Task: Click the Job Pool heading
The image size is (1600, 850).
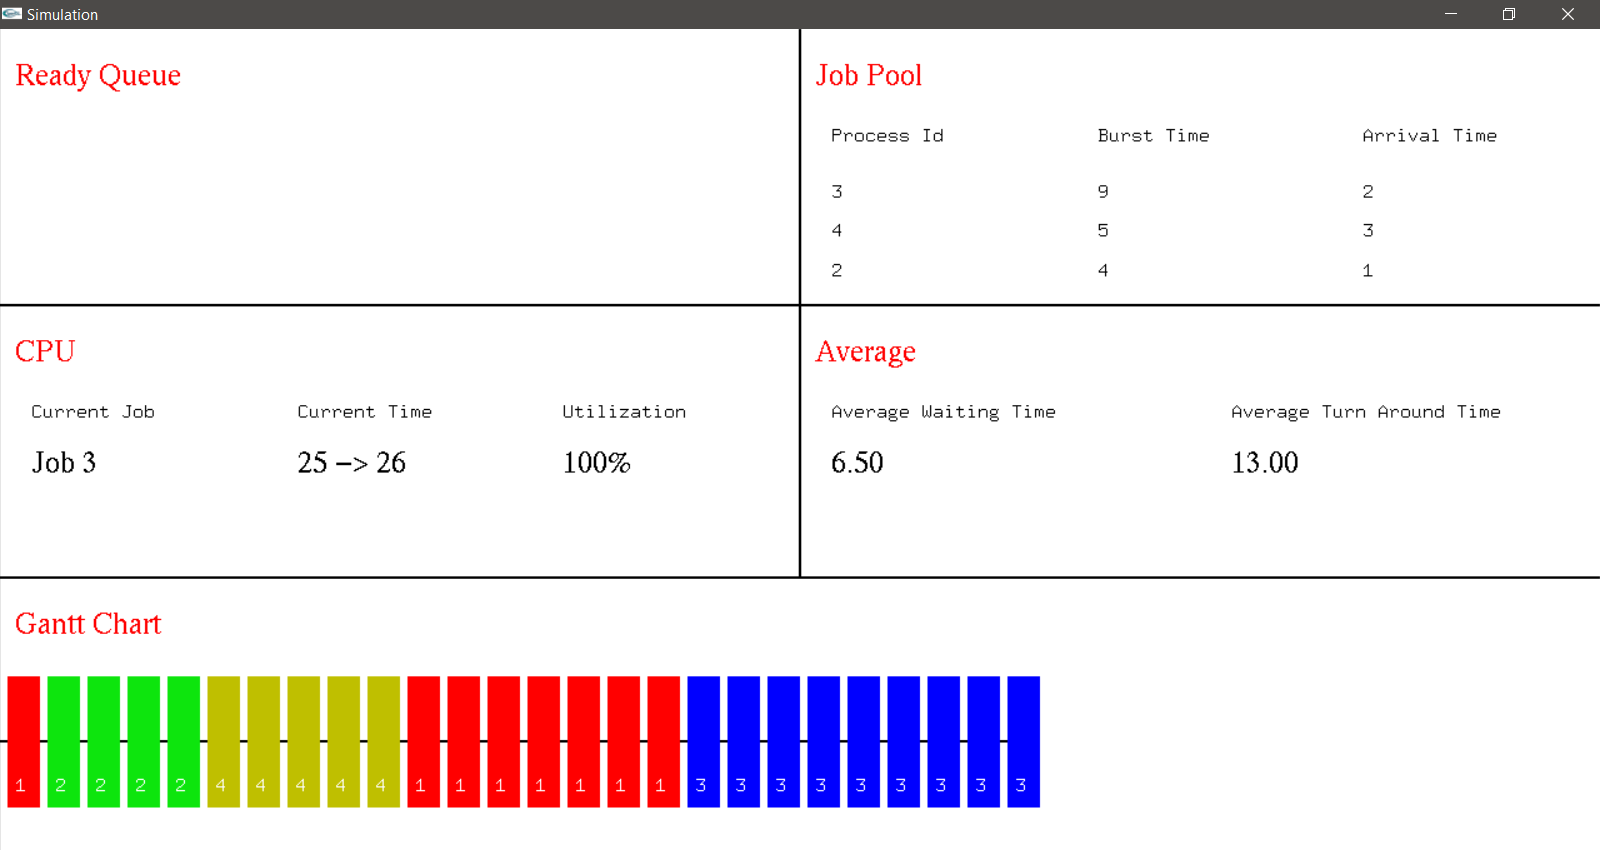Action: pyautogui.click(x=869, y=76)
